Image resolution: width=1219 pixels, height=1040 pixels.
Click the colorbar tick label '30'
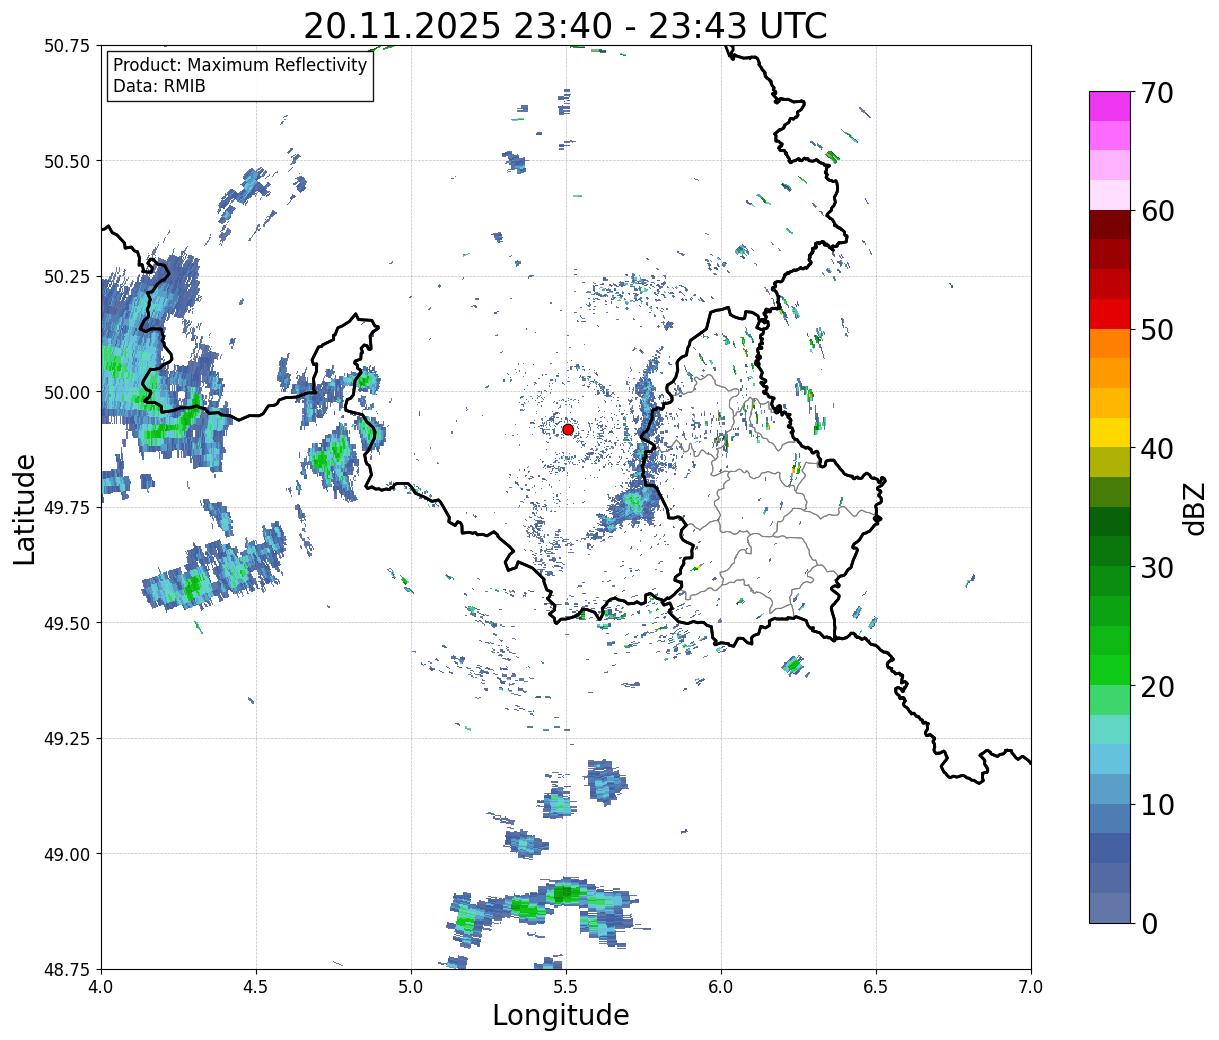(x=1158, y=568)
